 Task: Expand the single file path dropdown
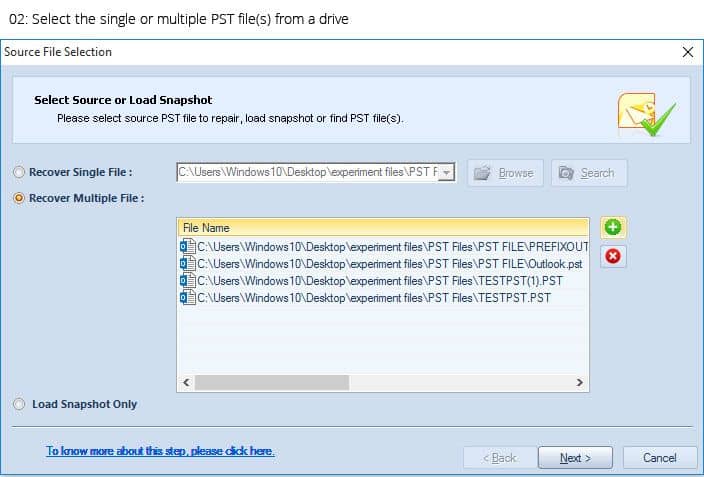[x=447, y=173]
